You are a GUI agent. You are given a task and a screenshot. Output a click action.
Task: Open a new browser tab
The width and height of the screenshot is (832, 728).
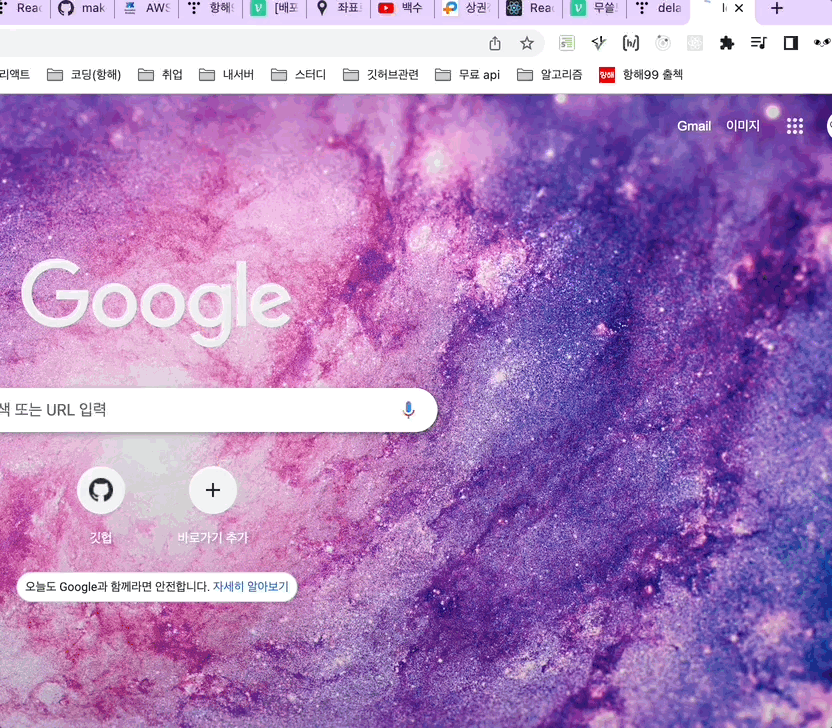click(776, 8)
